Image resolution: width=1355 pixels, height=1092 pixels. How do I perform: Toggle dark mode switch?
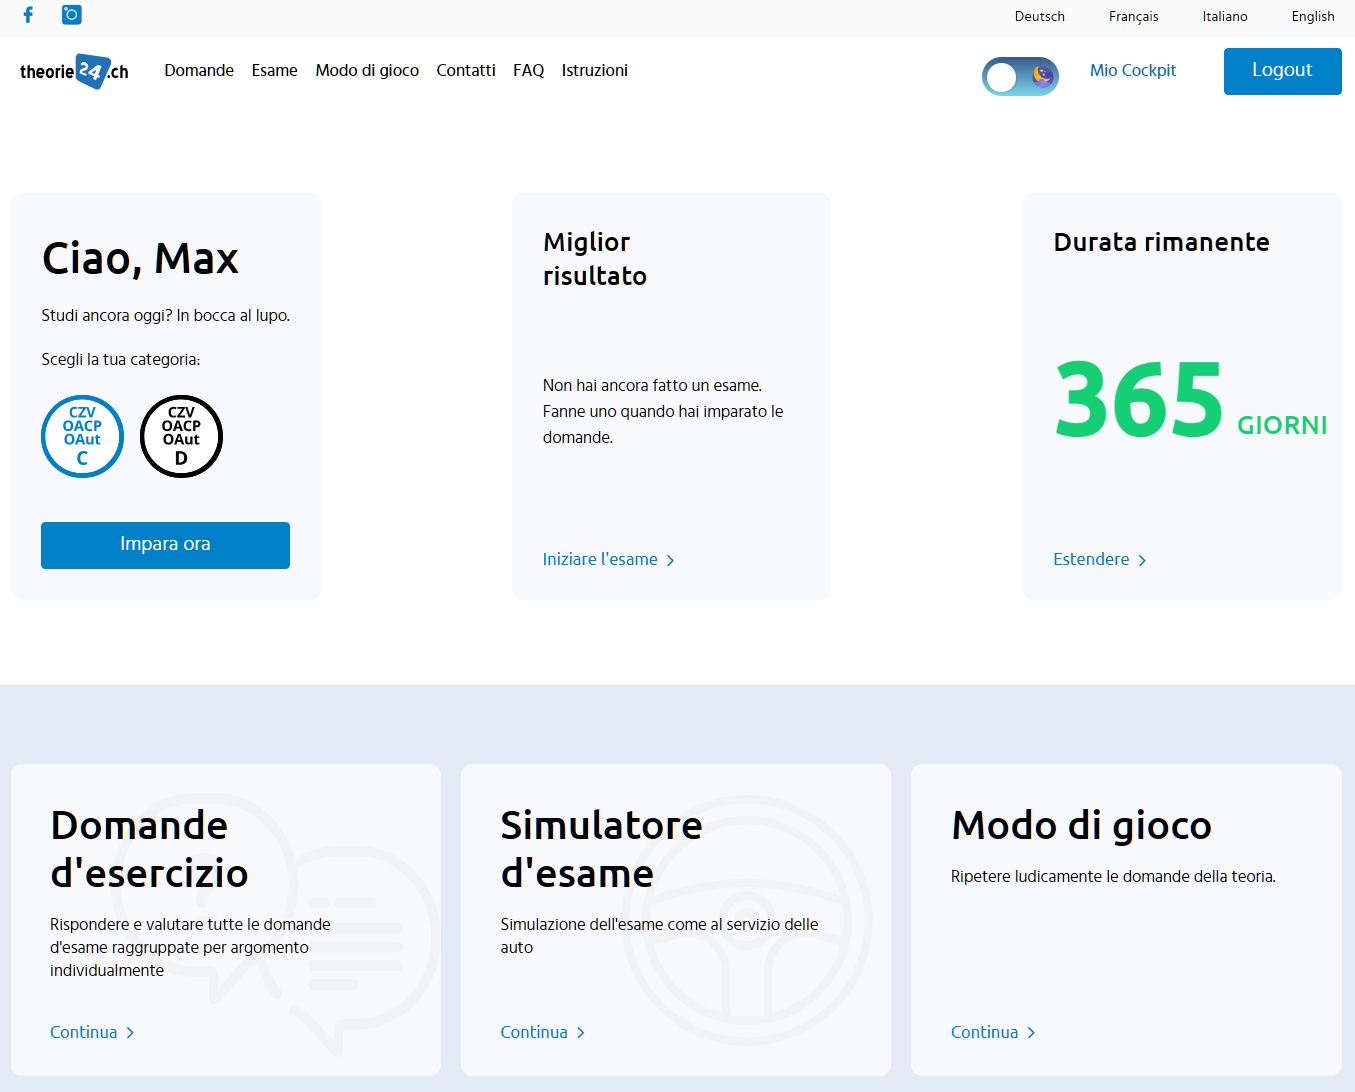pos(1020,76)
